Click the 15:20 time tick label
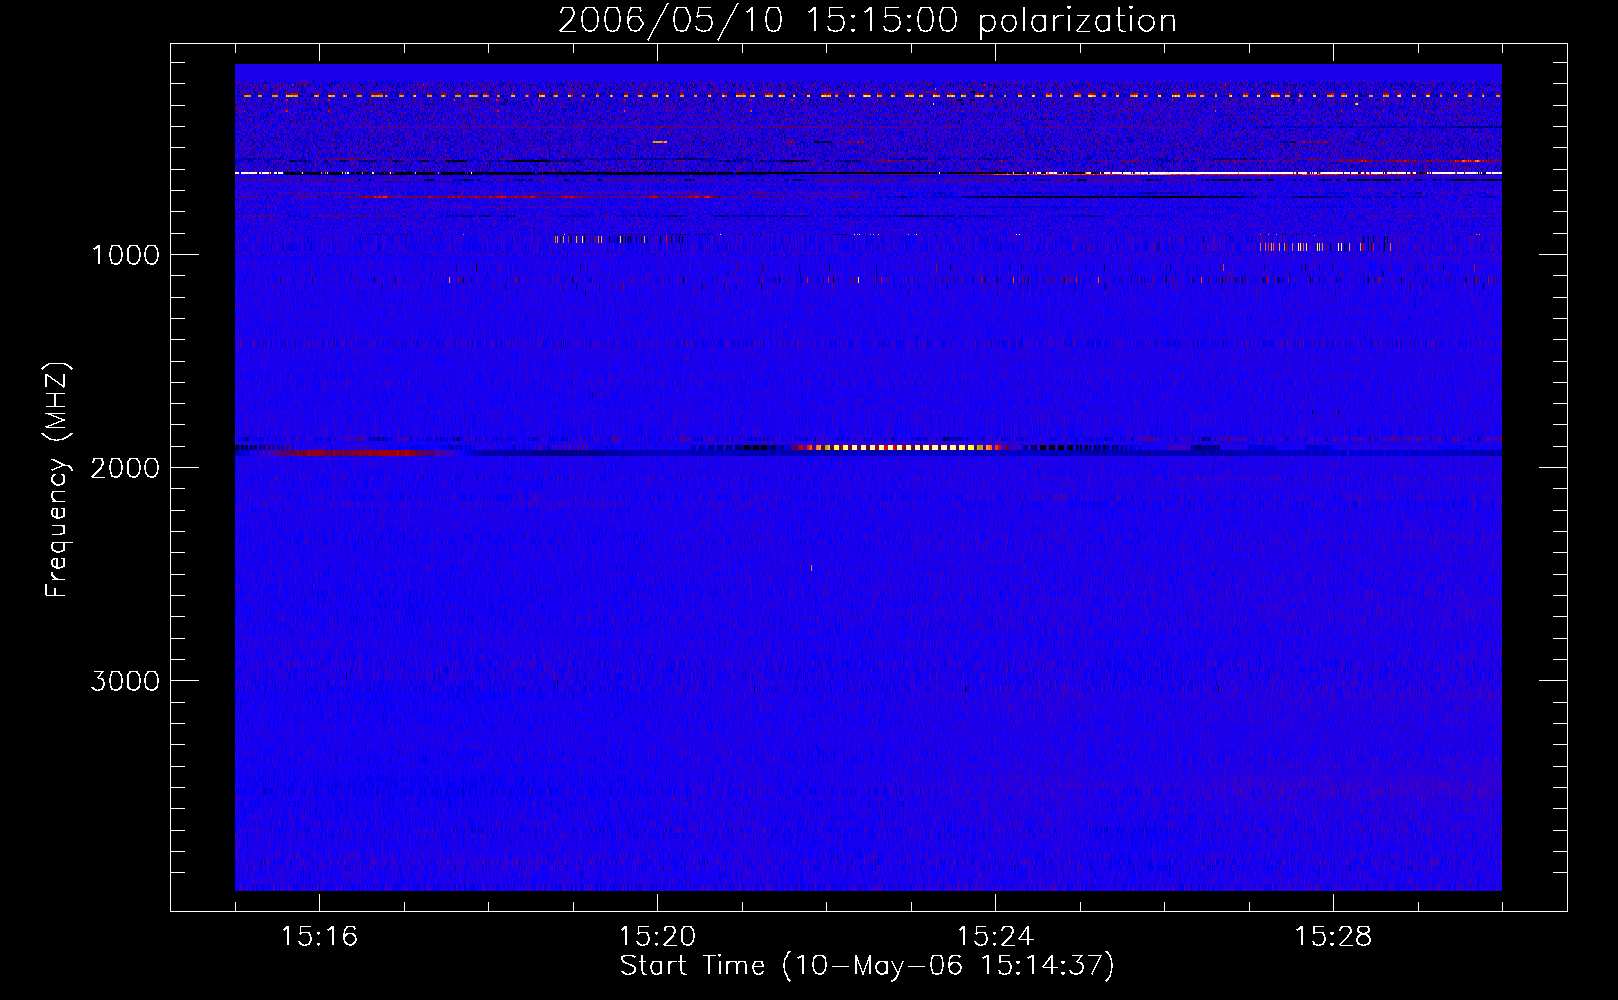This screenshot has height=1000, width=1618. [657, 936]
